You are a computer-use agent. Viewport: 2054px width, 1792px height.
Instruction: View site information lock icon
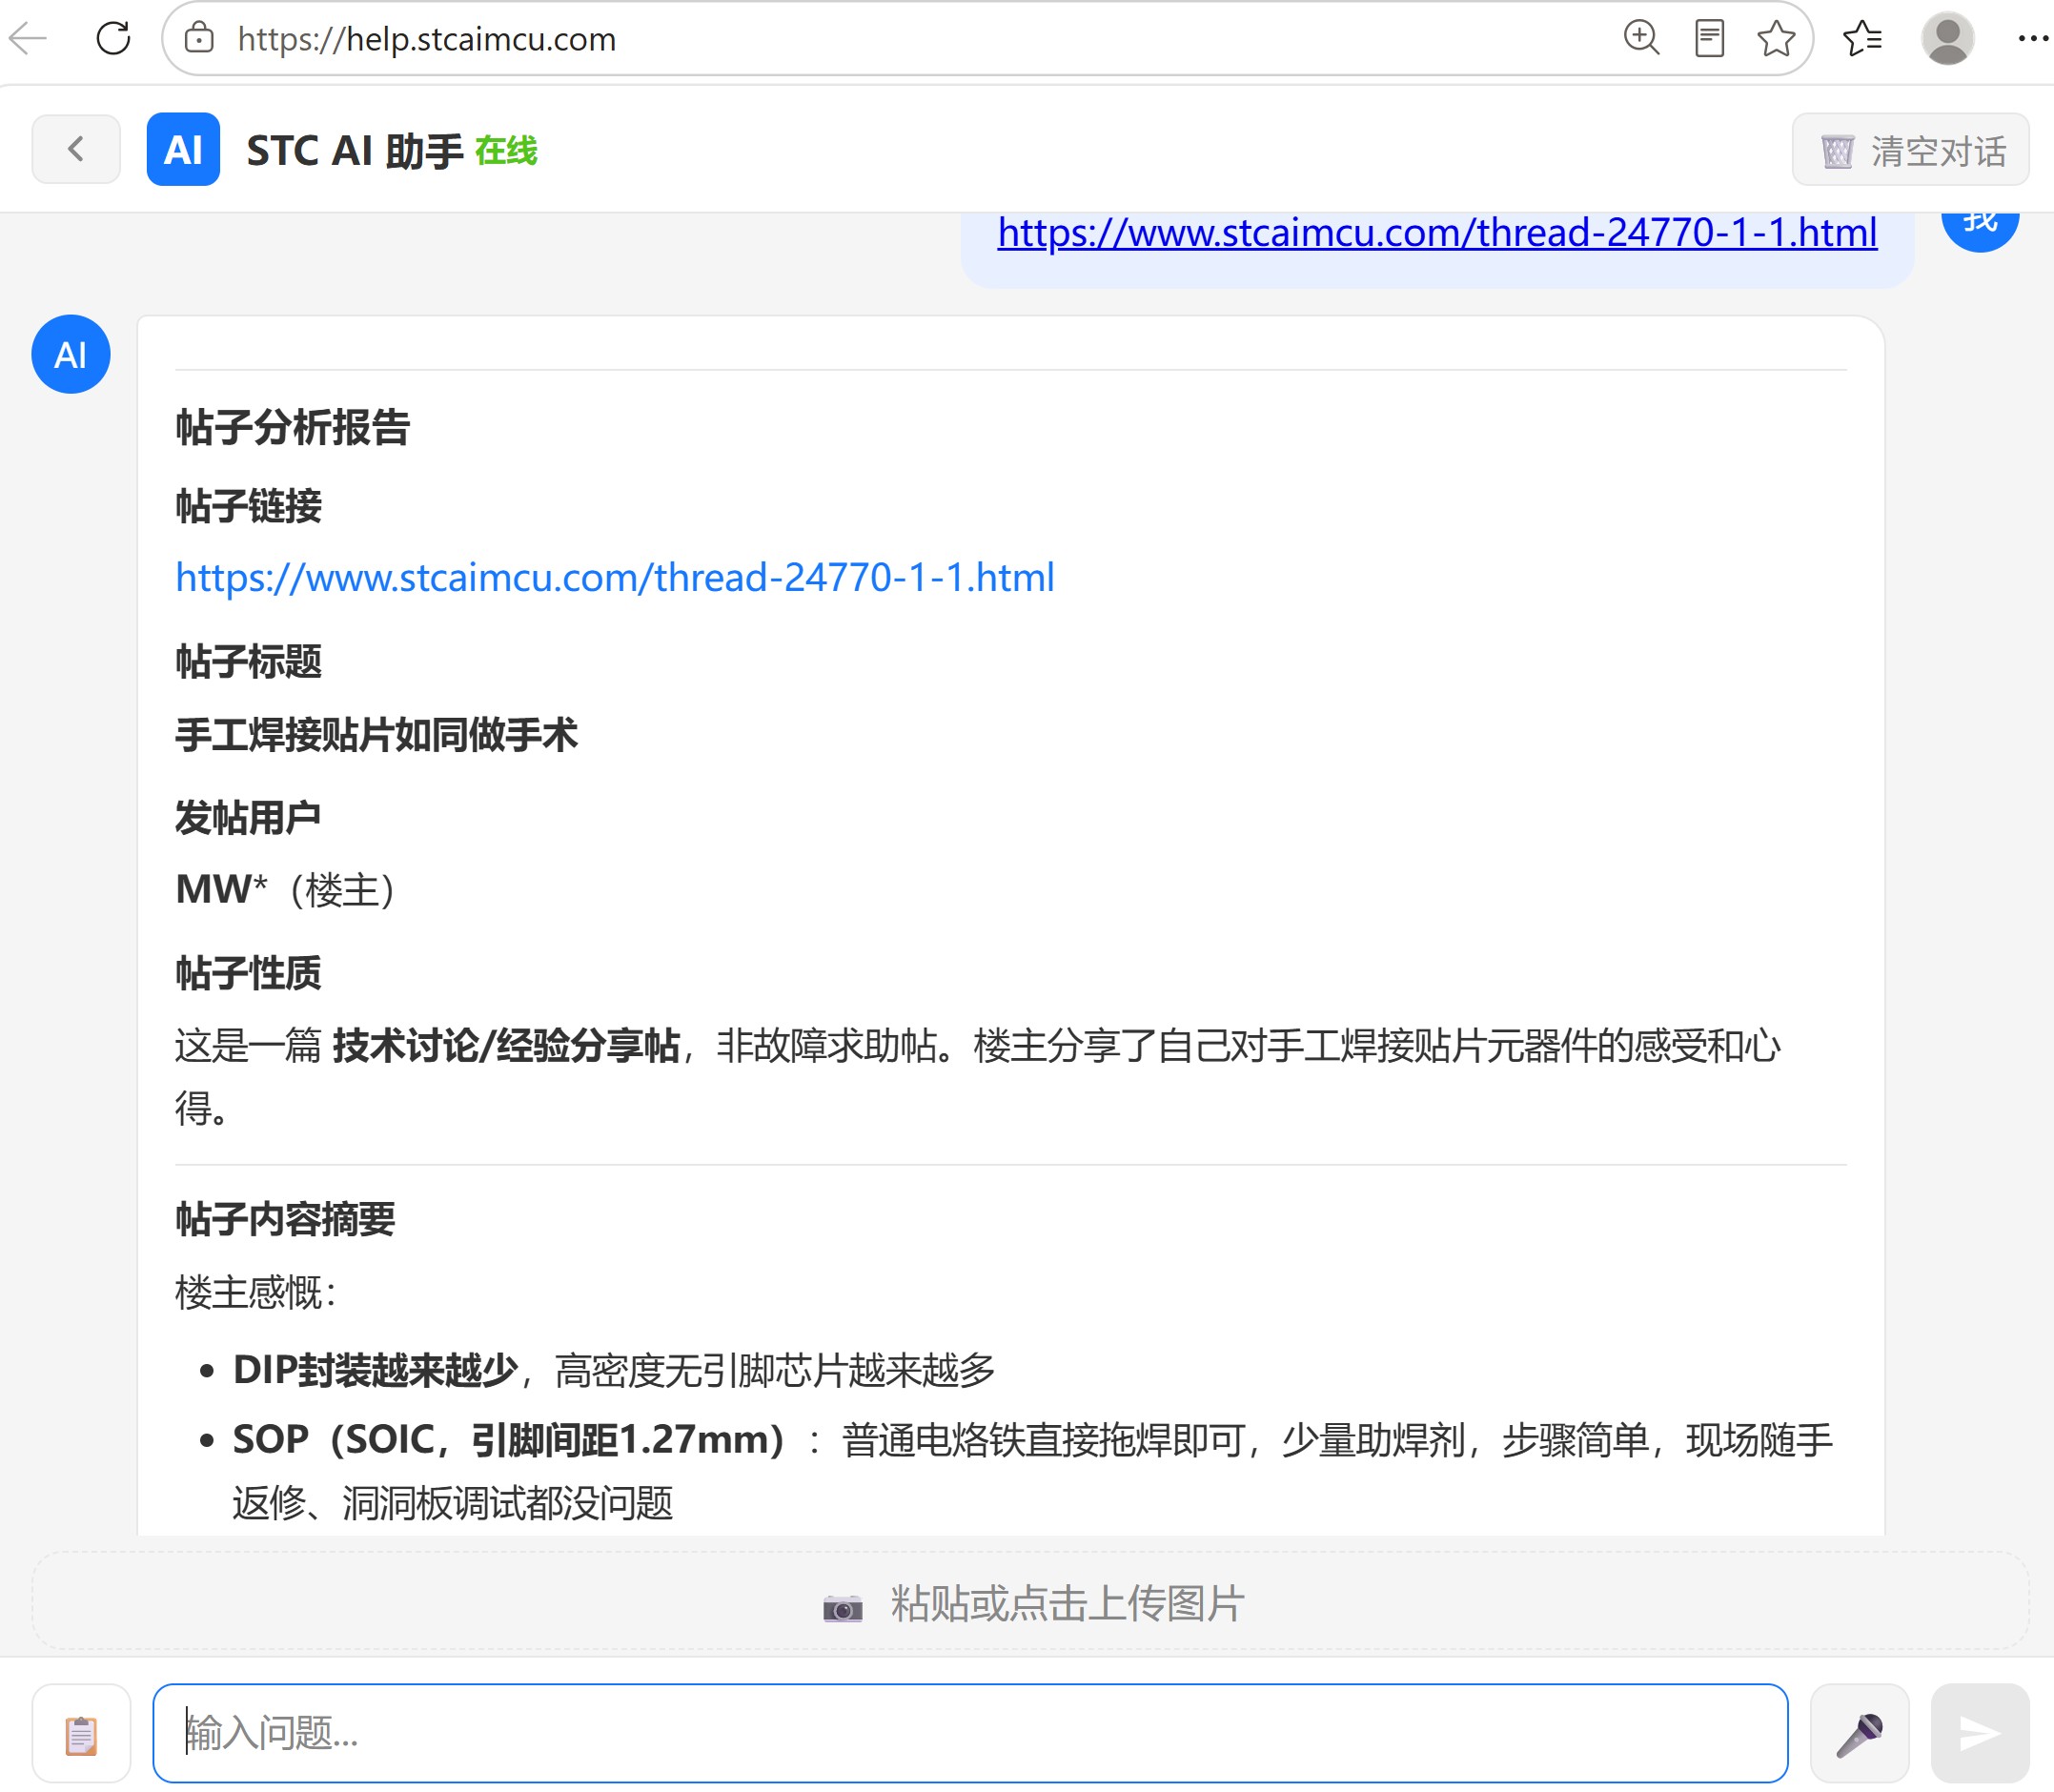click(x=199, y=39)
